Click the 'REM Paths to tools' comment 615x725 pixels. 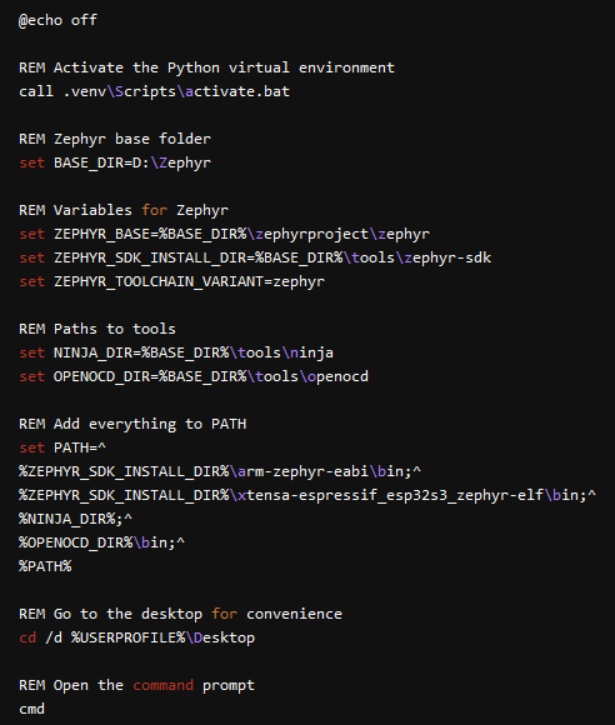97,329
